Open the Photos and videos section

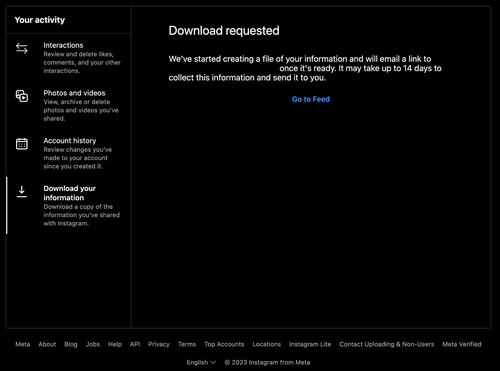(69, 105)
